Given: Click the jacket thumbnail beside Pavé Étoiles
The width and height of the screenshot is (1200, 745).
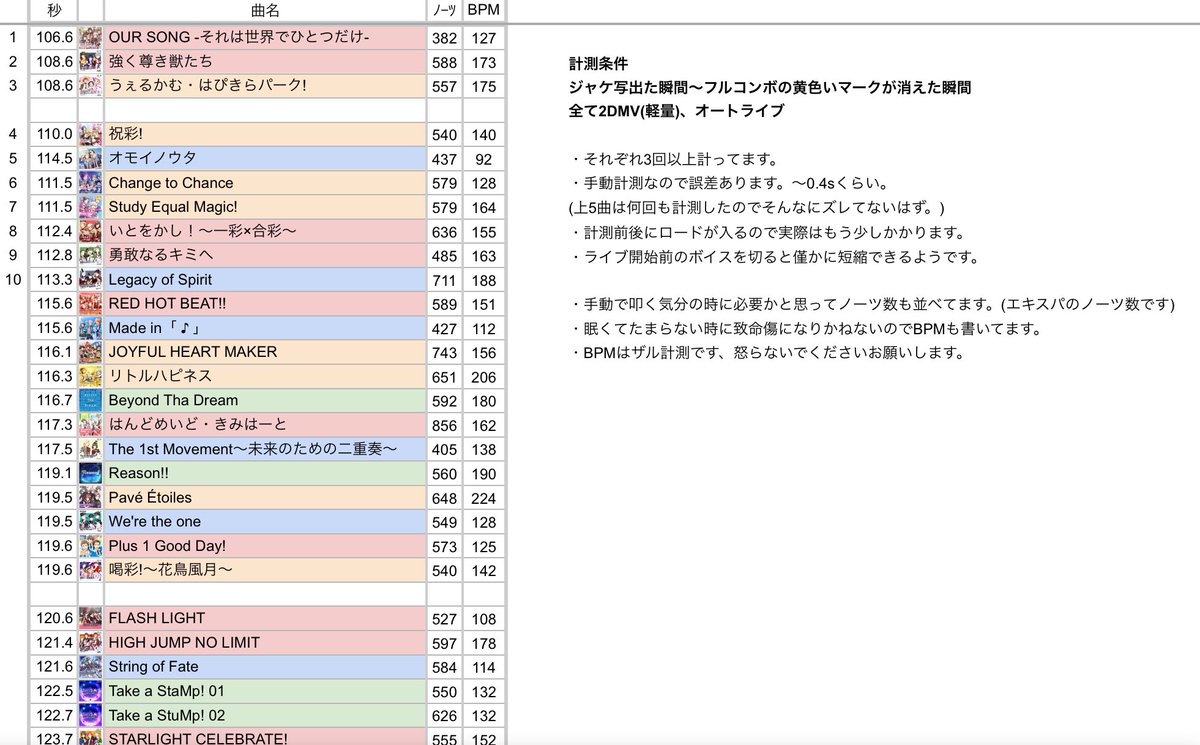Looking at the screenshot, I should pos(90,497).
